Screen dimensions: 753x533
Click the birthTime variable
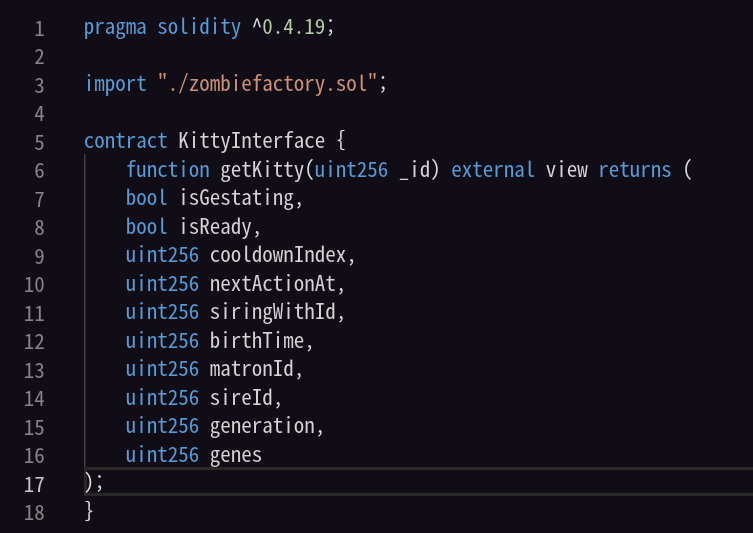(257, 341)
